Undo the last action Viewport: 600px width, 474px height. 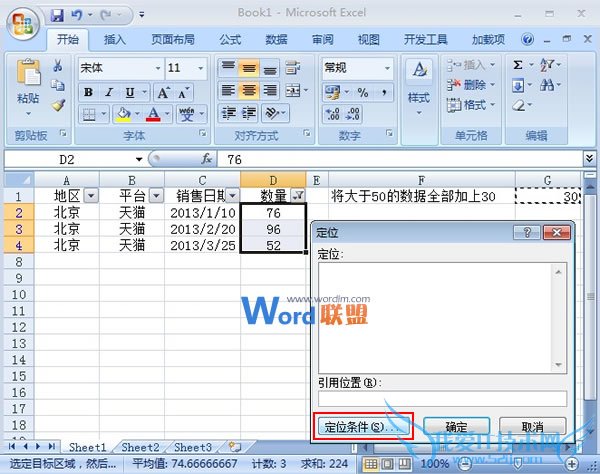[x=77, y=15]
